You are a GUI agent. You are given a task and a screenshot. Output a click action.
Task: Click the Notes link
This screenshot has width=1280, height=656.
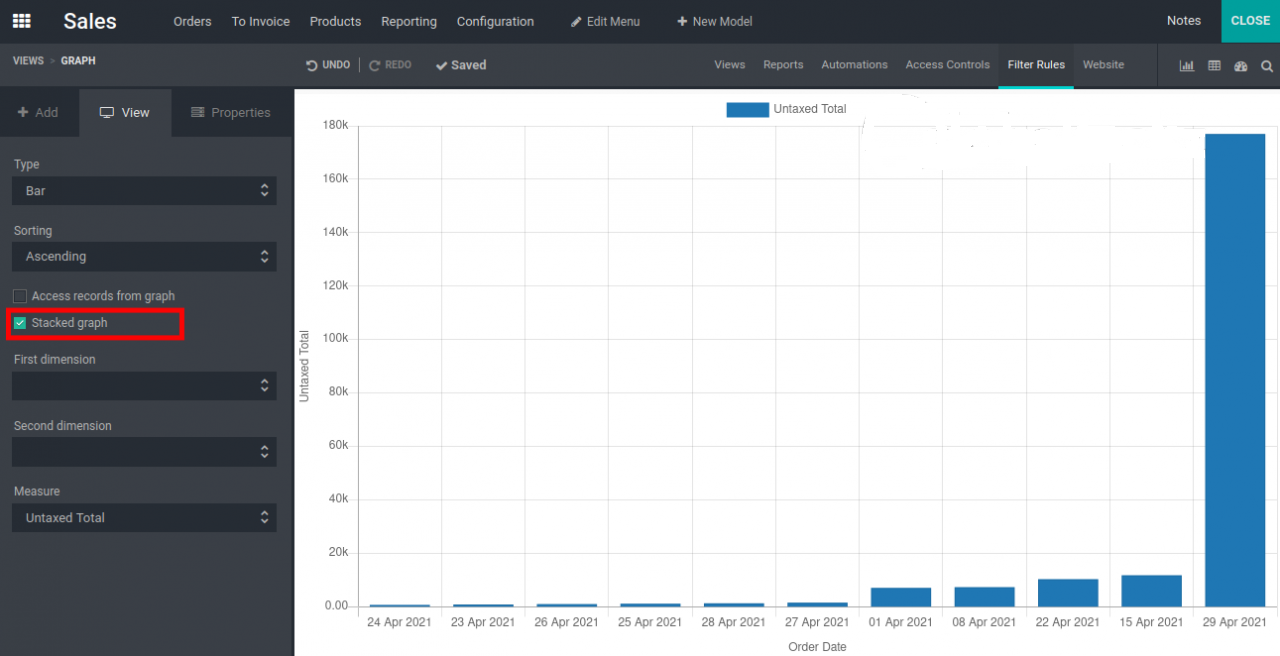pyautogui.click(x=1184, y=21)
